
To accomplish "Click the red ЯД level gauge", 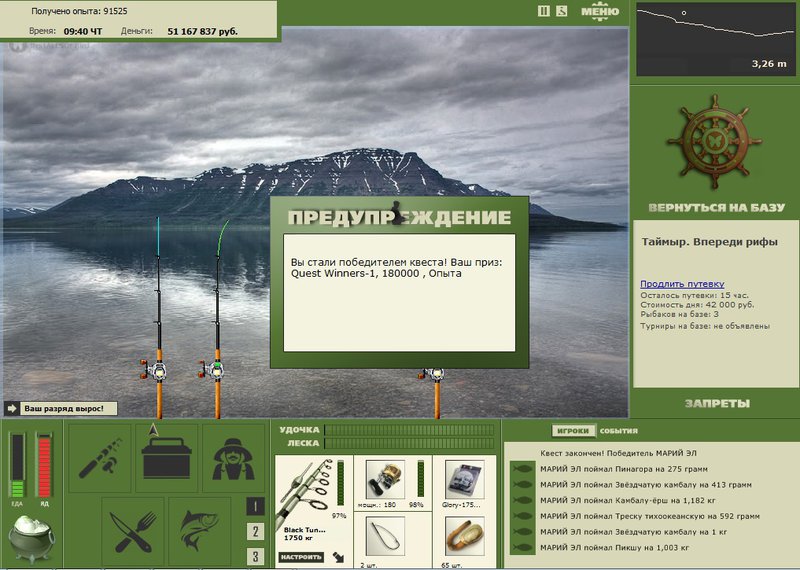I will 44,465.
